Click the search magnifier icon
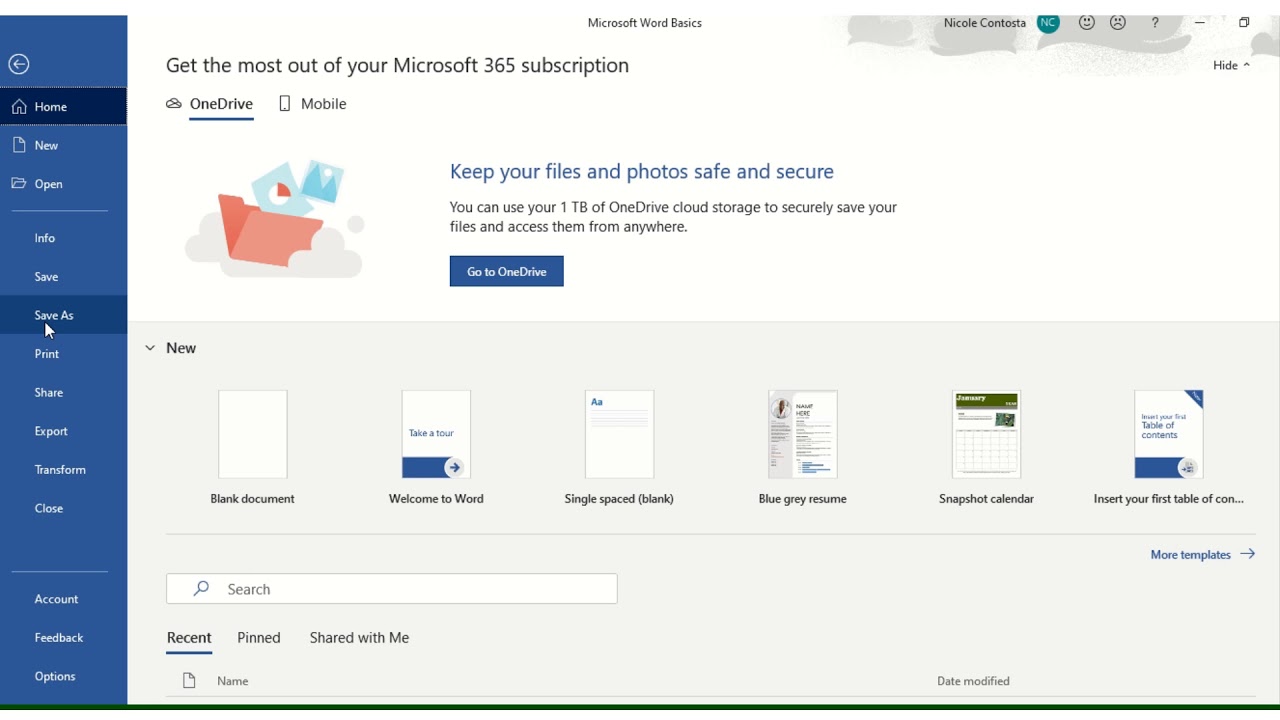Viewport: 1280px width, 720px height. 201,589
